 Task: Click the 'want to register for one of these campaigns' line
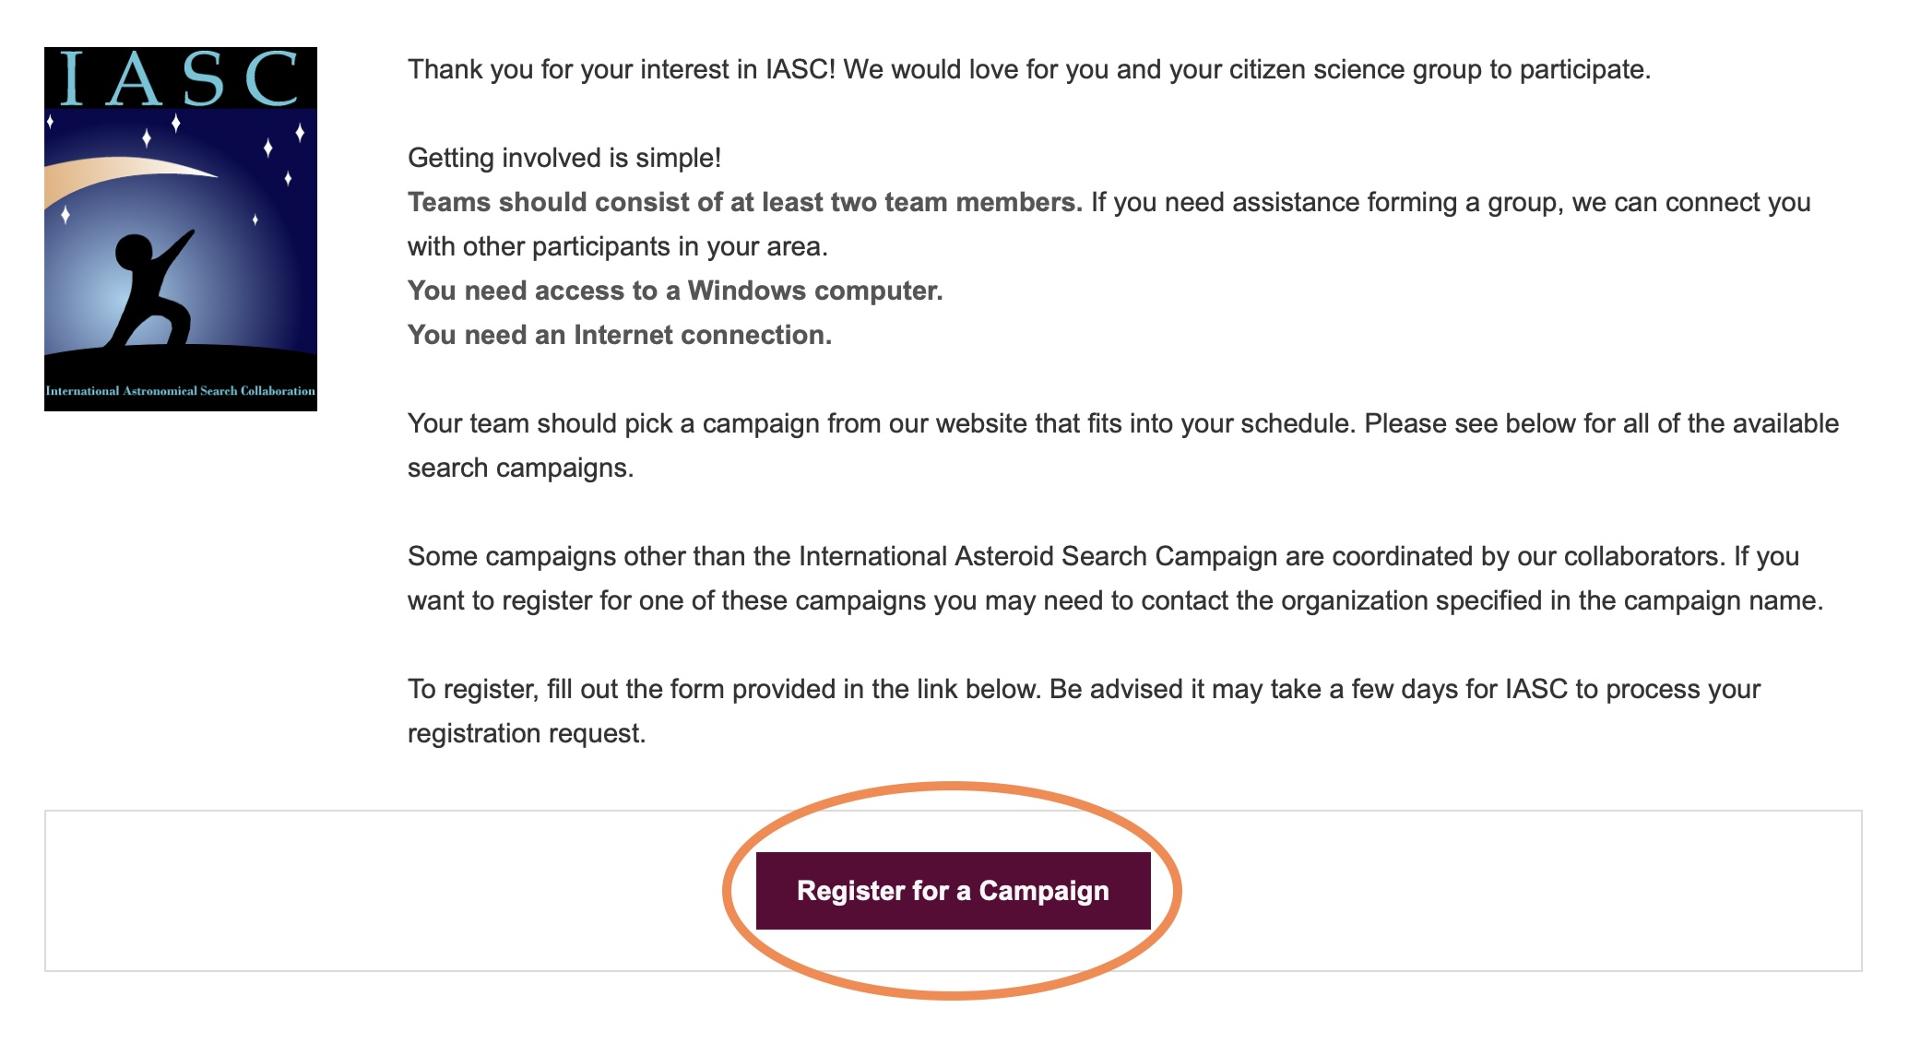click(1115, 601)
